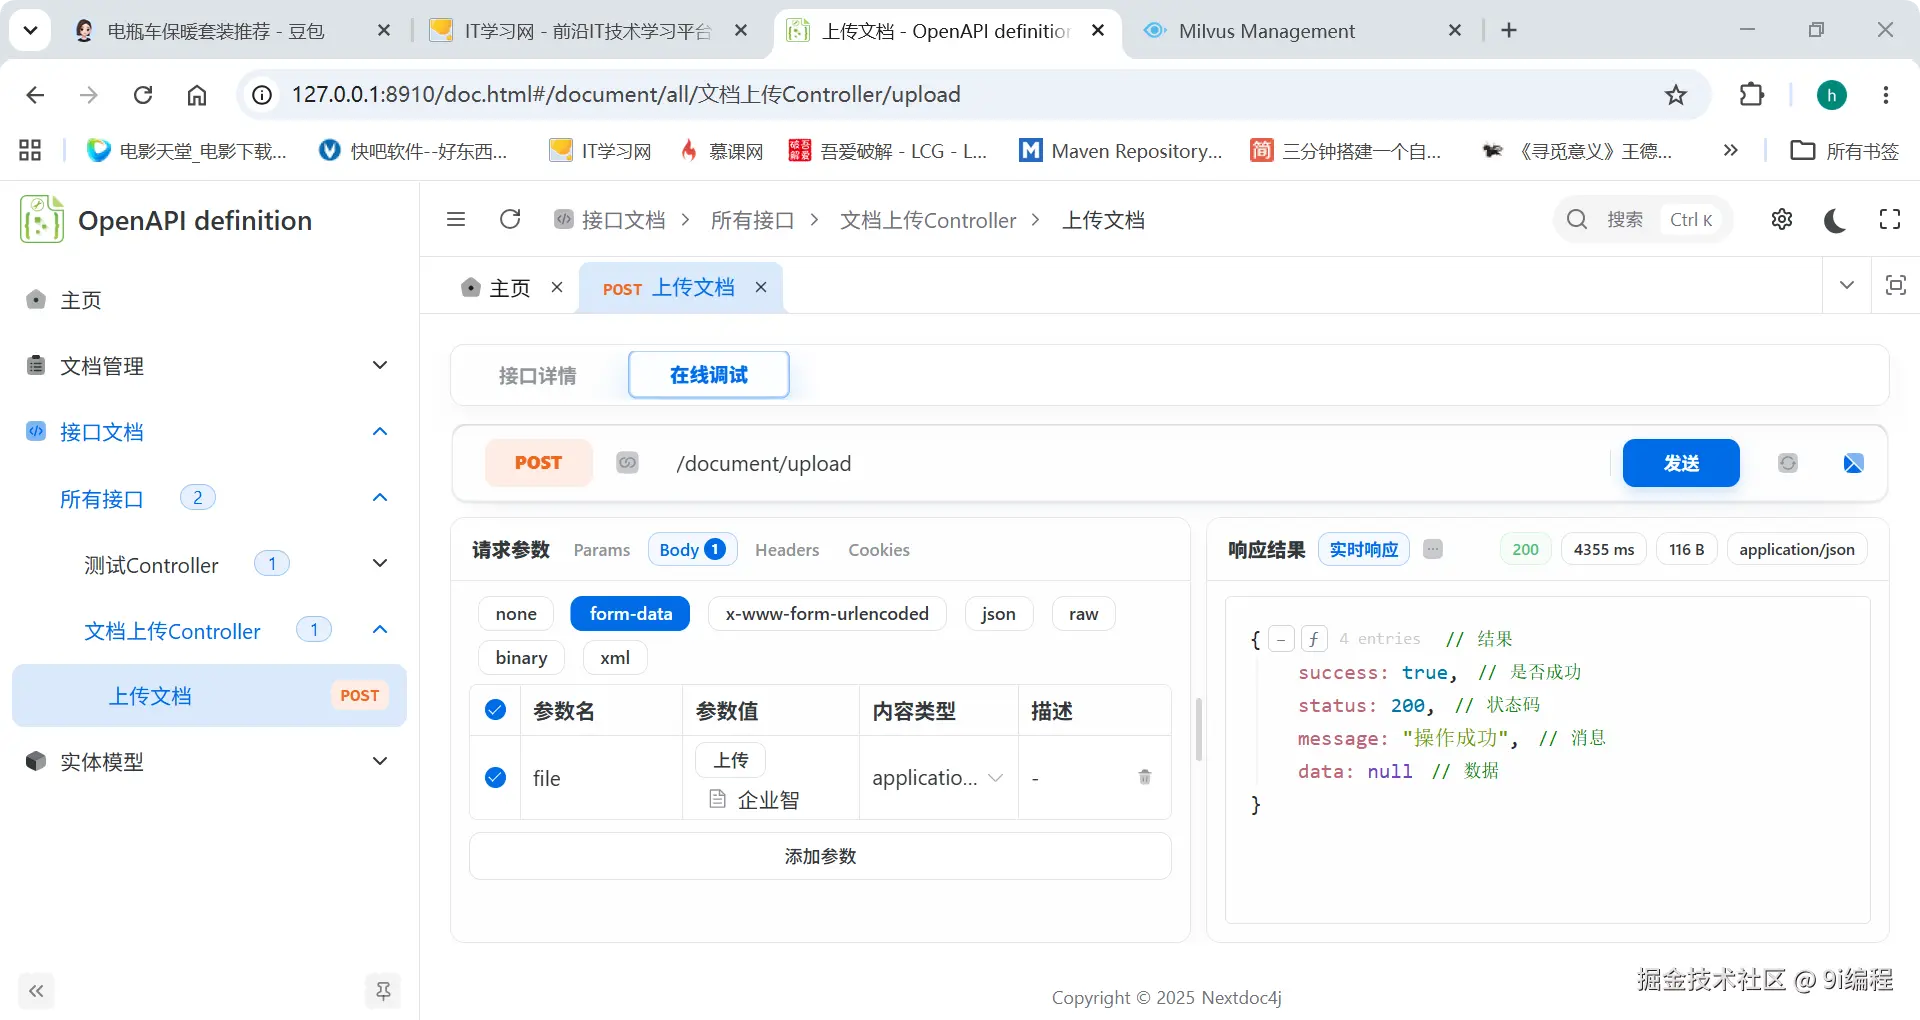1920x1020 pixels.
Task: Open Params request tab
Action: point(602,550)
